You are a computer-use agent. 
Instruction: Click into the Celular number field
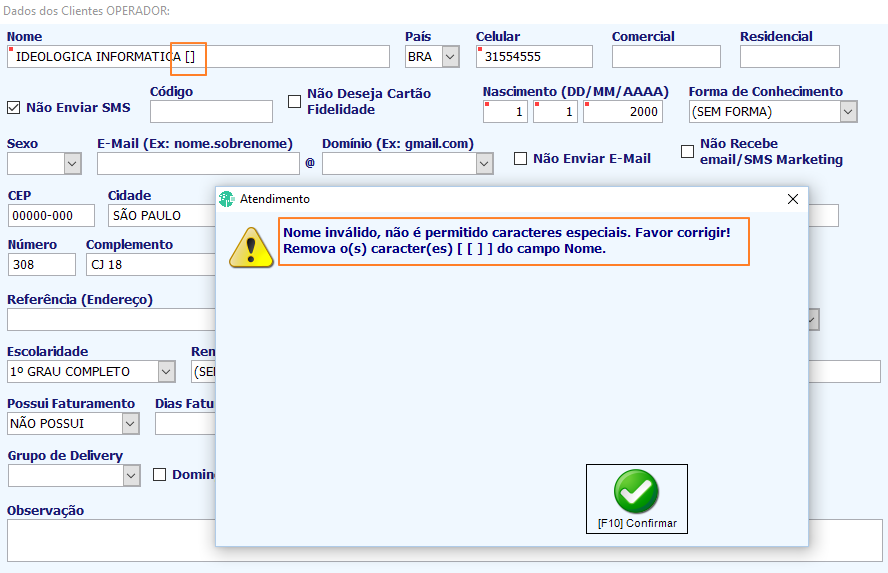(x=534, y=57)
